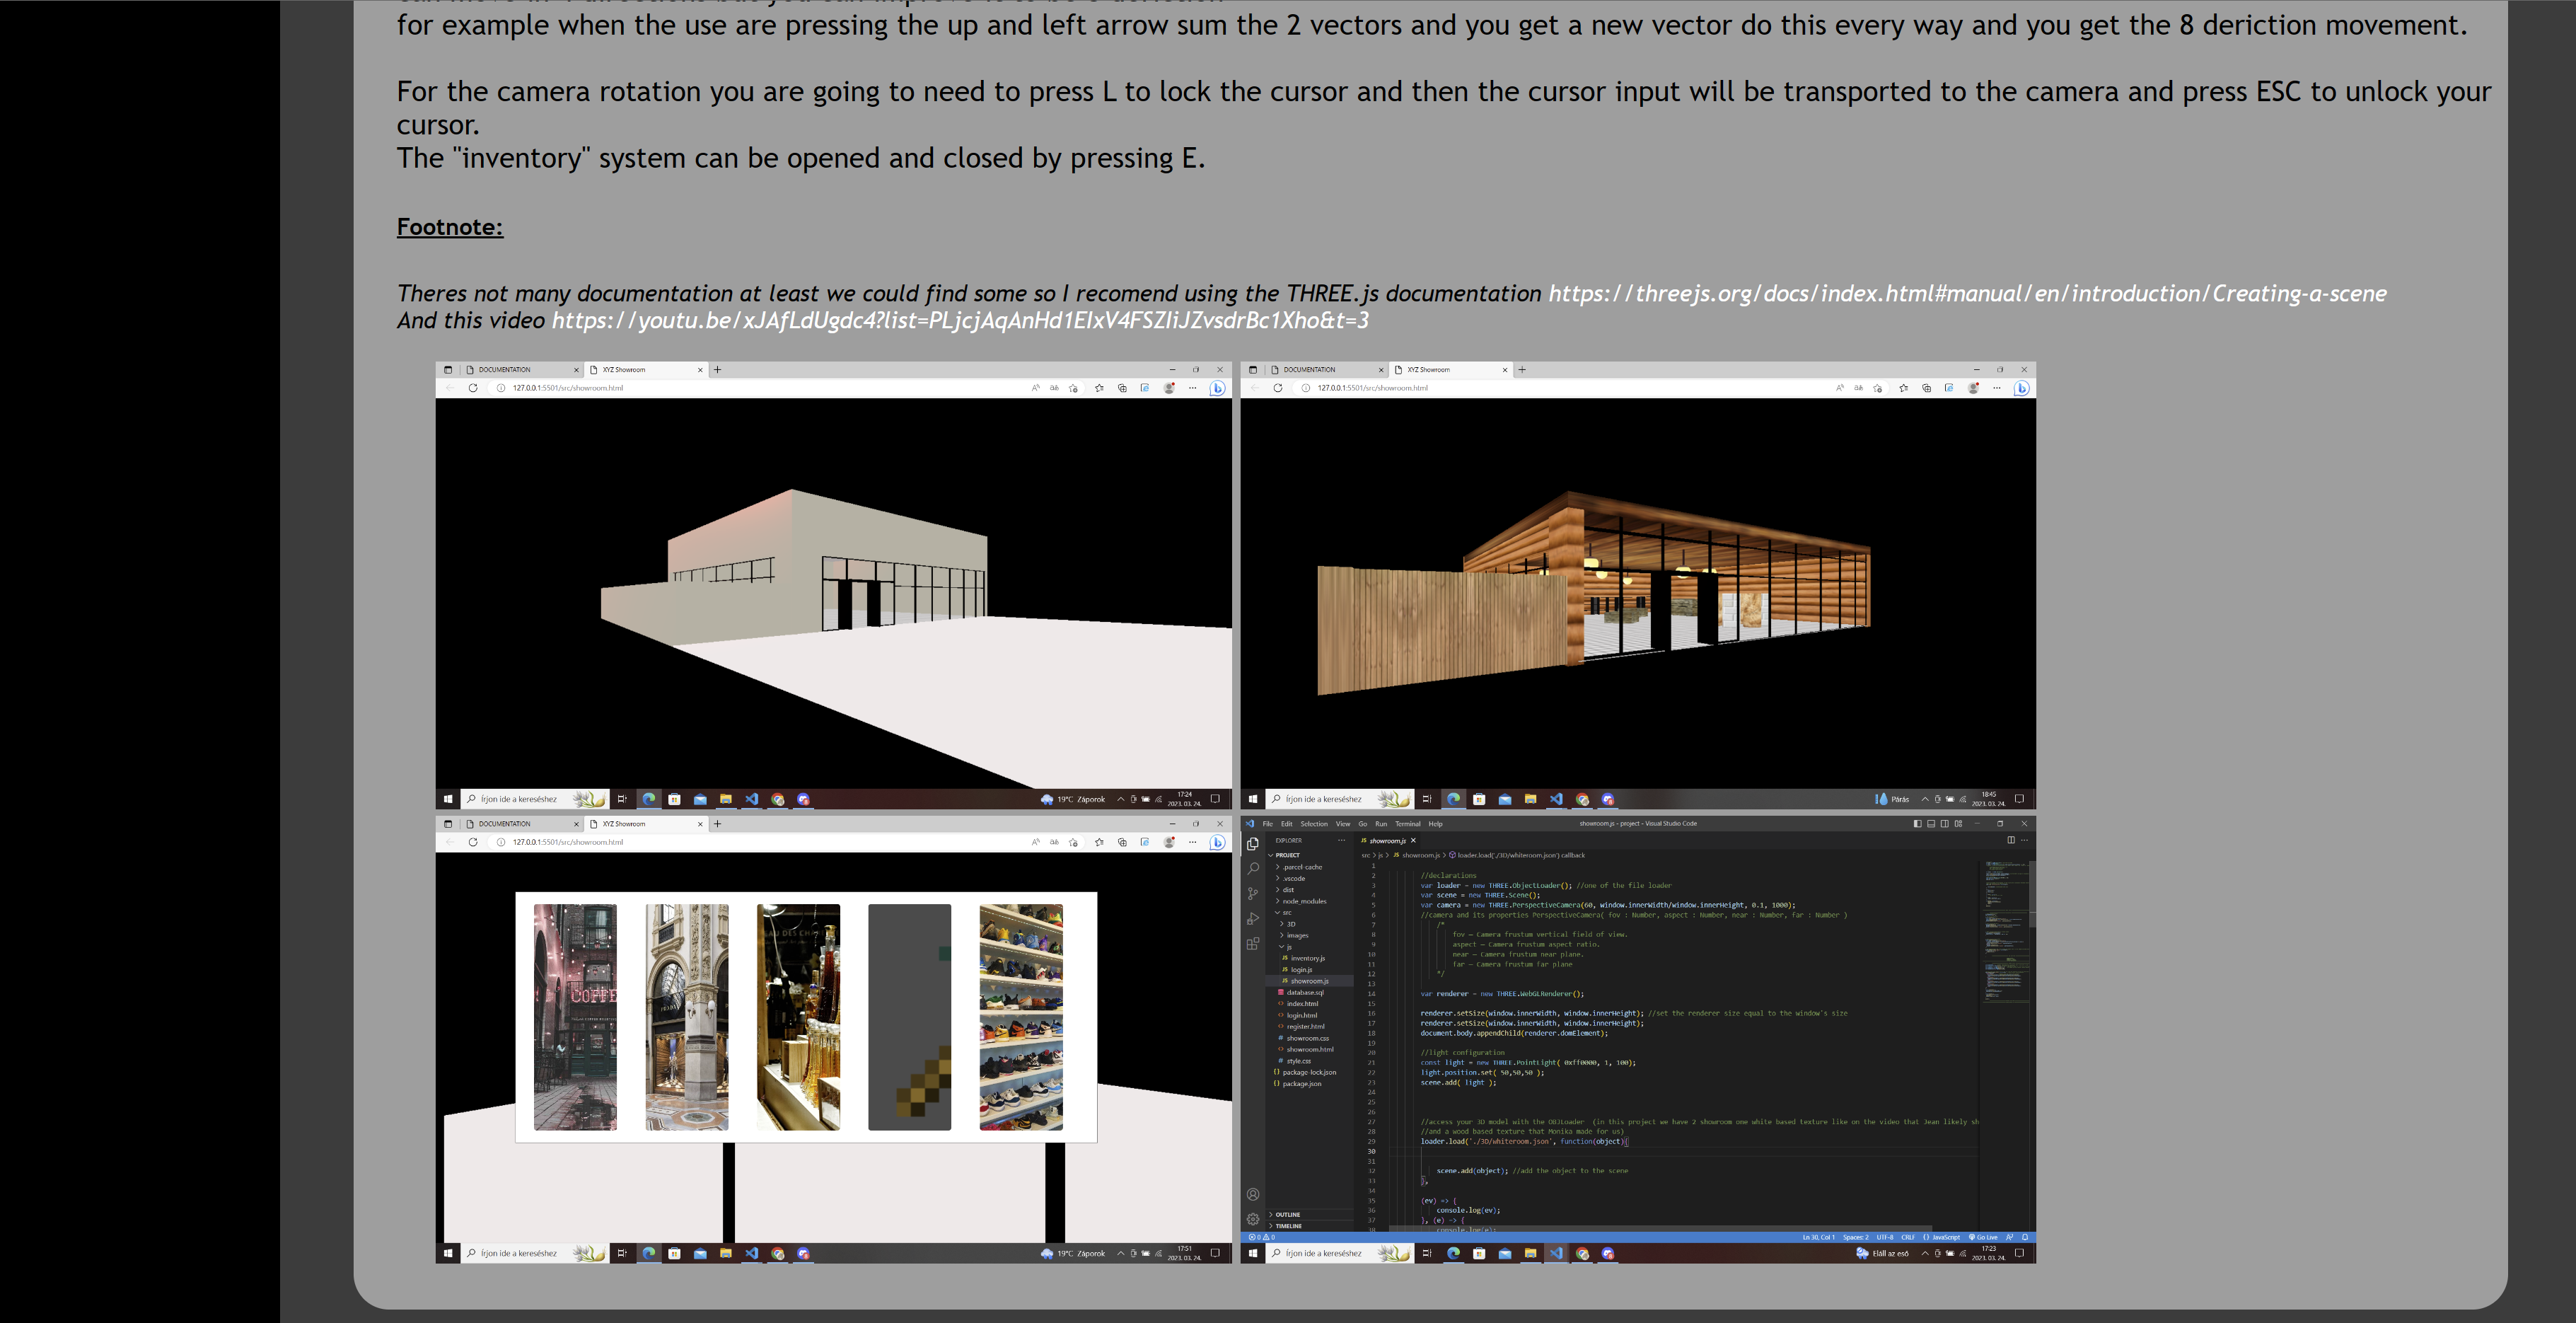This screenshot has width=2576, height=1323.
Task: Click Edge icon in wooden showroom screenshot taskbar
Action: 1453,799
